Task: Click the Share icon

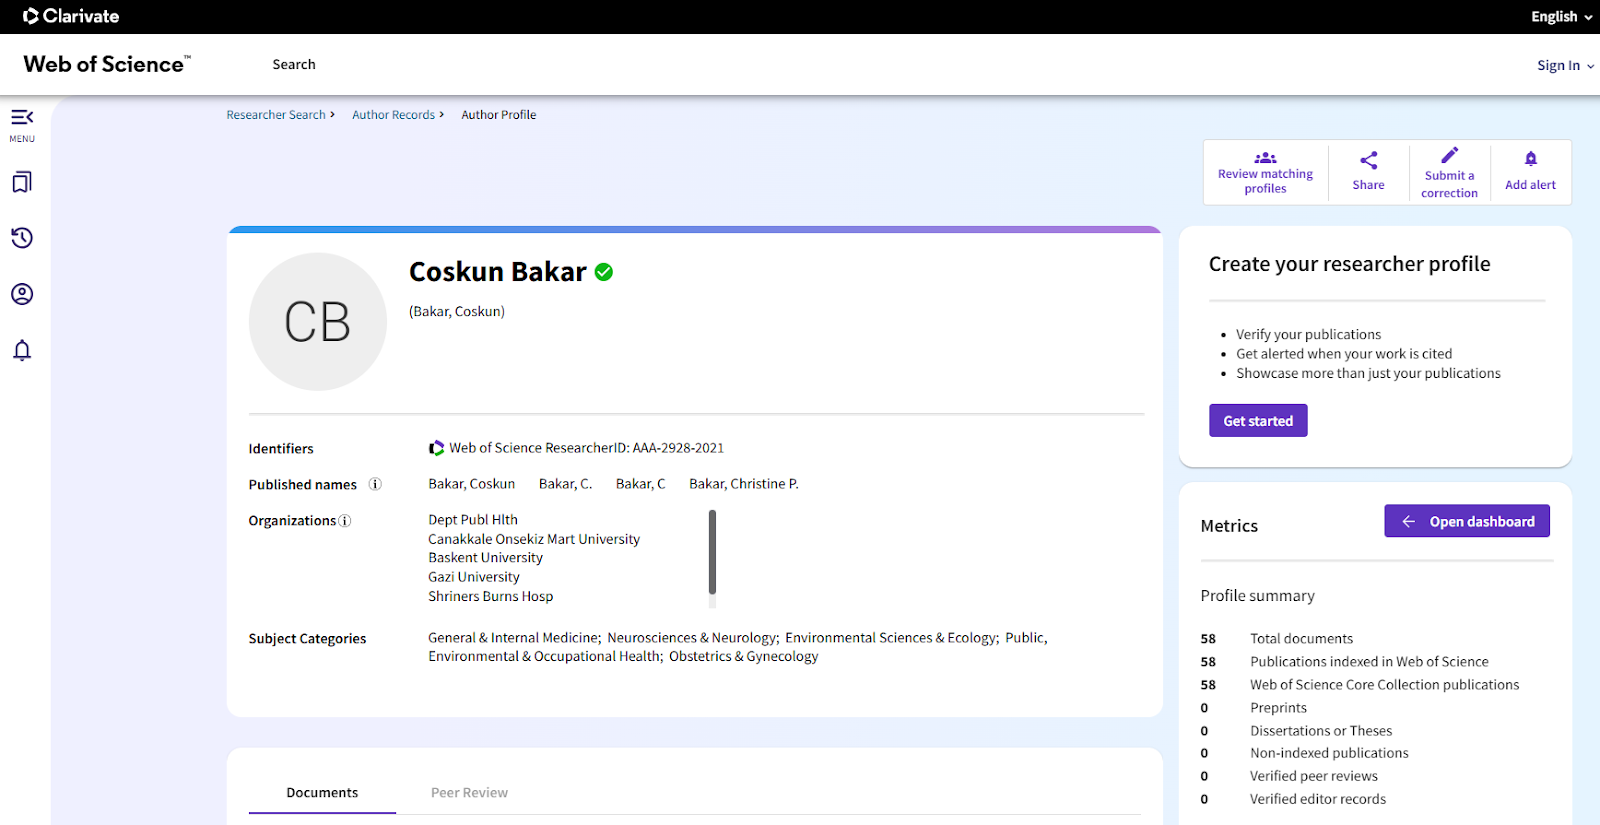Action: pyautogui.click(x=1369, y=160)
